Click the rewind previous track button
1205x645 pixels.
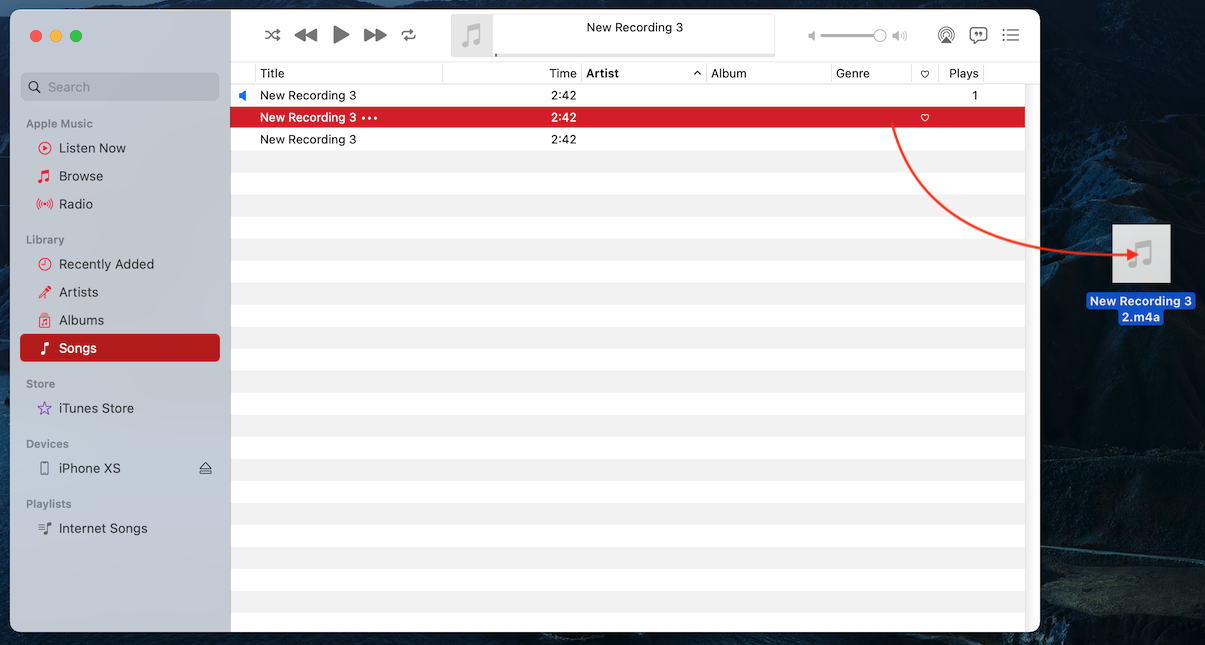(x=306, y=35)
